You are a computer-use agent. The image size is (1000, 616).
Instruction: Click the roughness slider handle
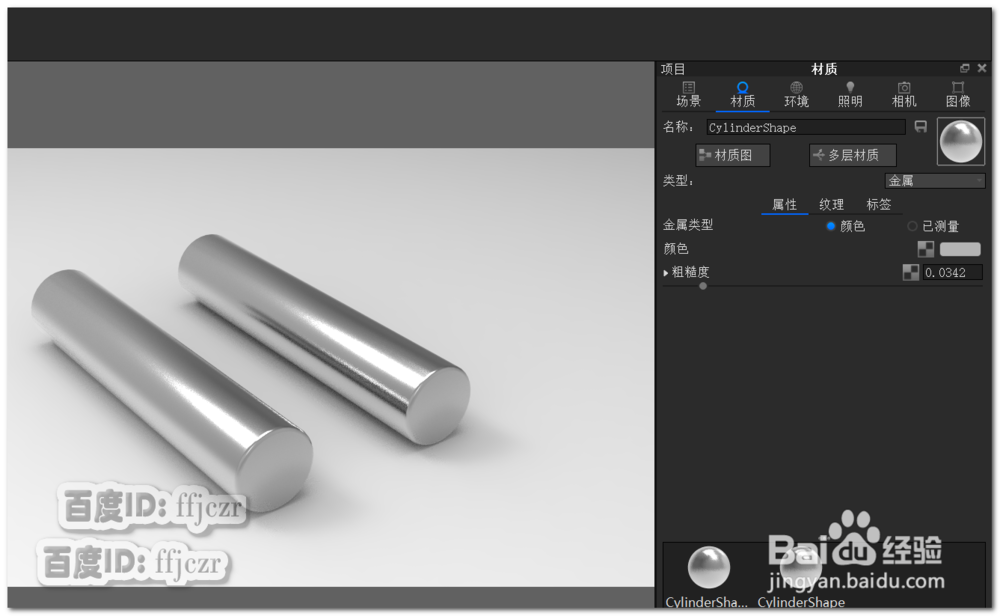703,286
